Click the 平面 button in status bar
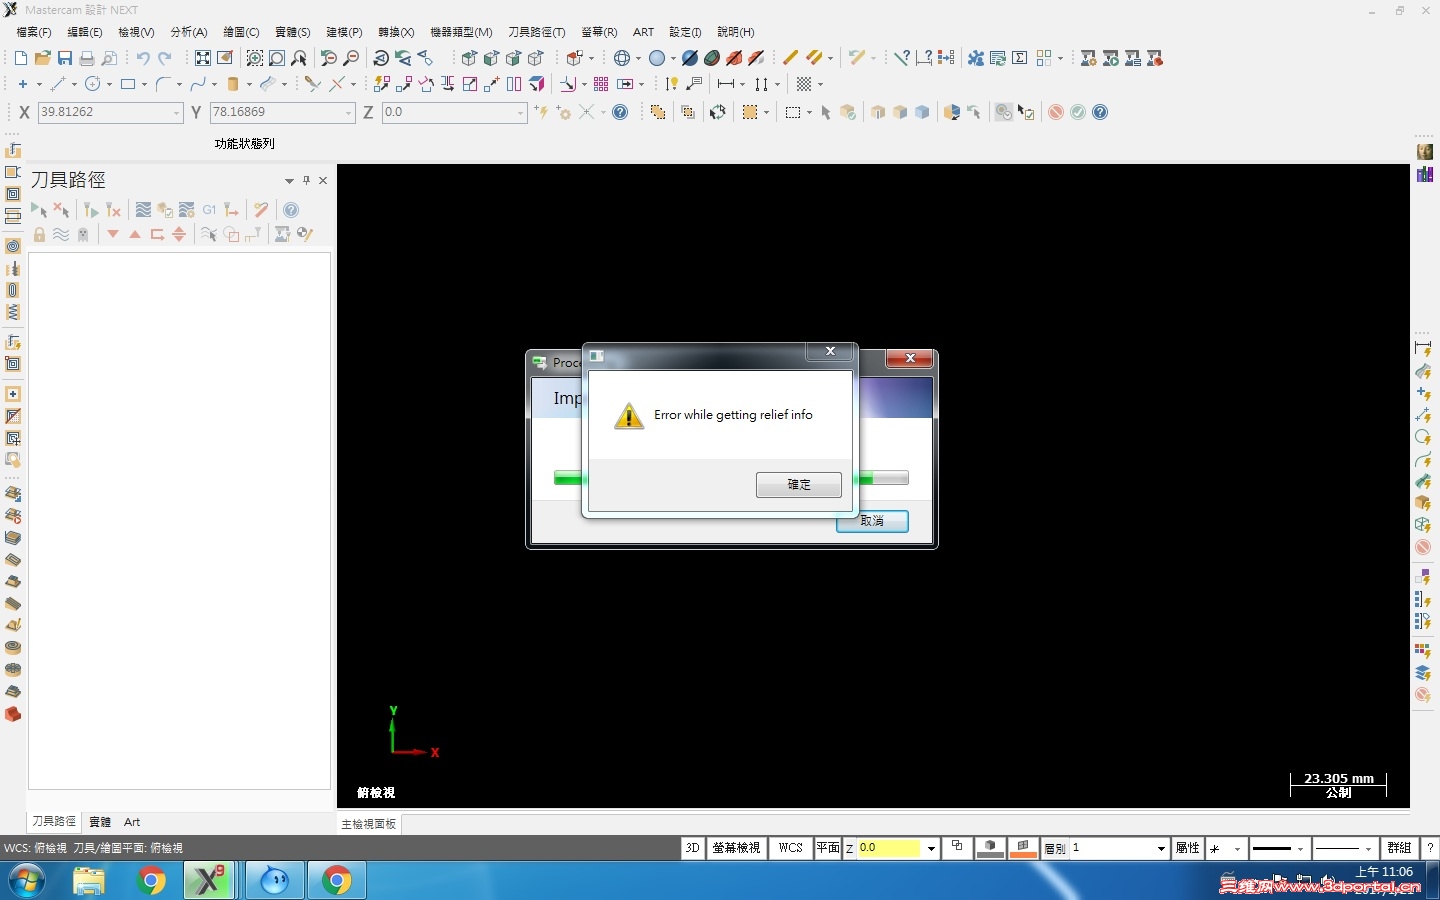Screen dimensions: 1440x900 (x=828, y=848)
